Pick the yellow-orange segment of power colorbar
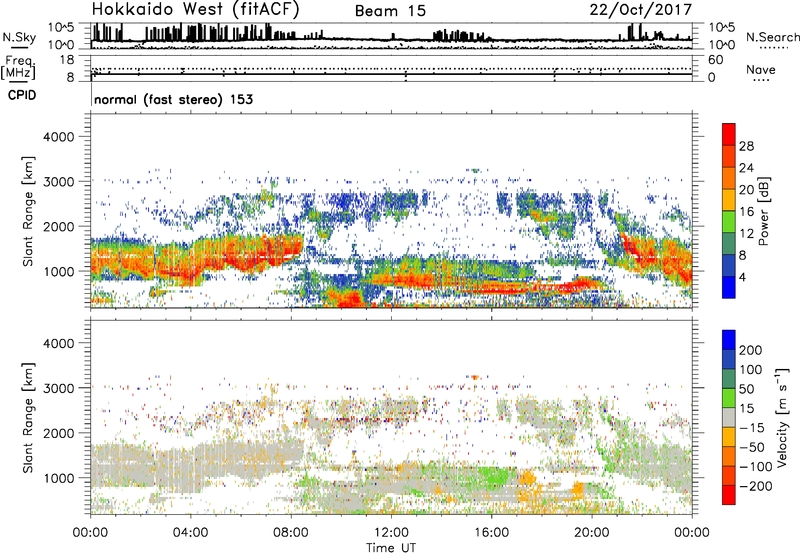The image size is (800, 554). click(x=729, y=200)
